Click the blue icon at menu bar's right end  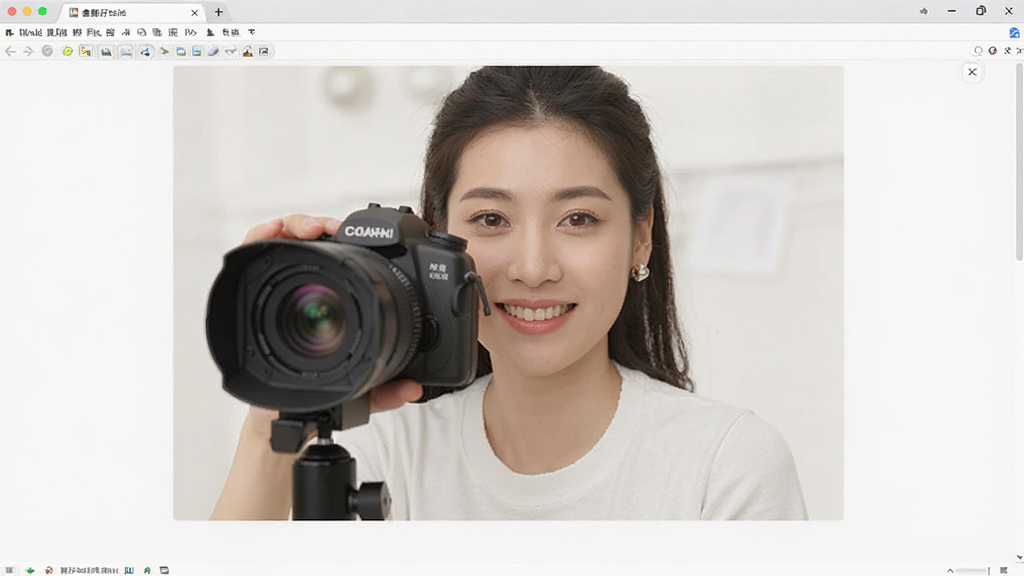pyautogui.click(x=1014, y=32)
